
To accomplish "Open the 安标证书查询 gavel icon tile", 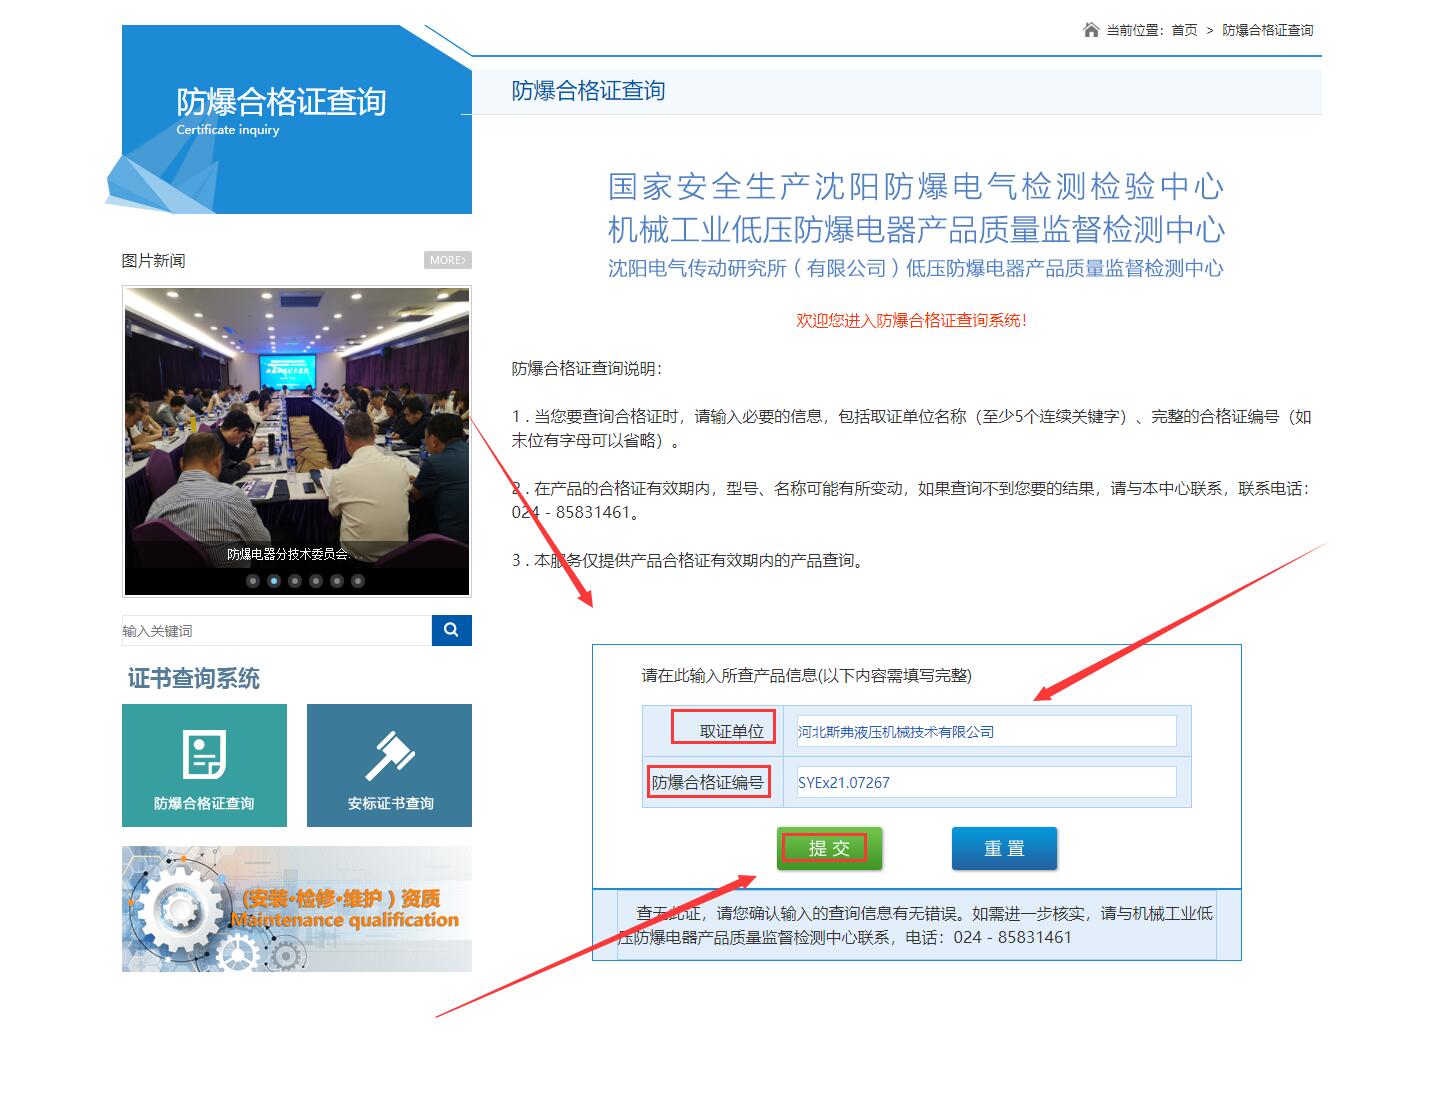I will point(389,765).
